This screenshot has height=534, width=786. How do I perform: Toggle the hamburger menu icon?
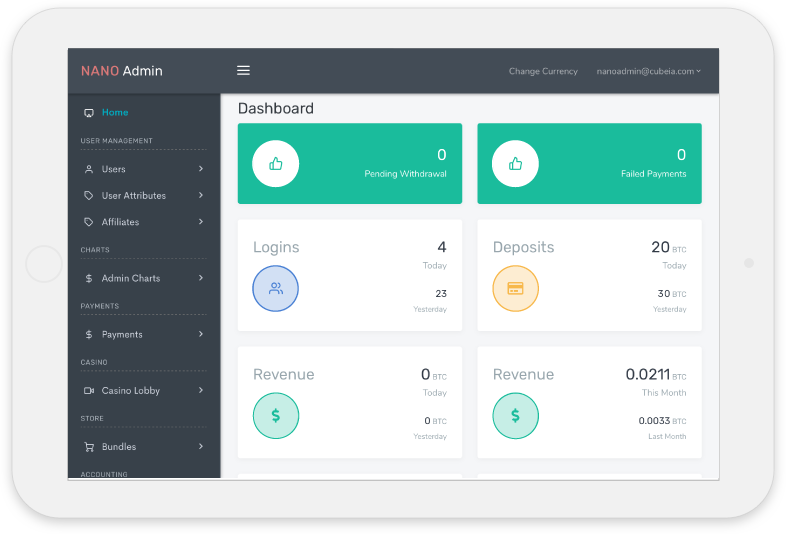[243, 70]
